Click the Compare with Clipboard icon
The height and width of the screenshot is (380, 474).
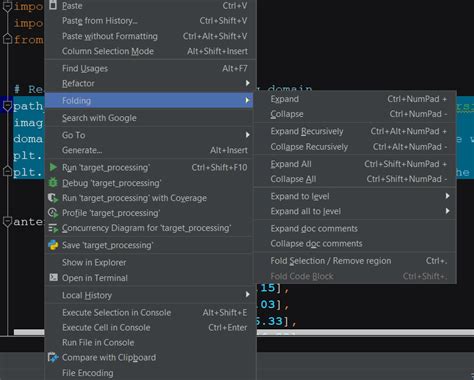53,357
